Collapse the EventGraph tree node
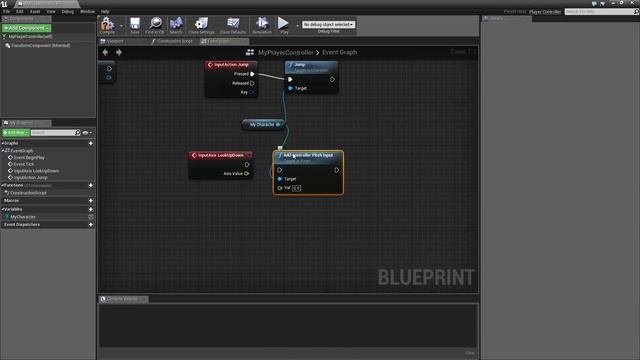Image resolution: width=640 pixels, height=360 pixels. click(x=2, y=151)
